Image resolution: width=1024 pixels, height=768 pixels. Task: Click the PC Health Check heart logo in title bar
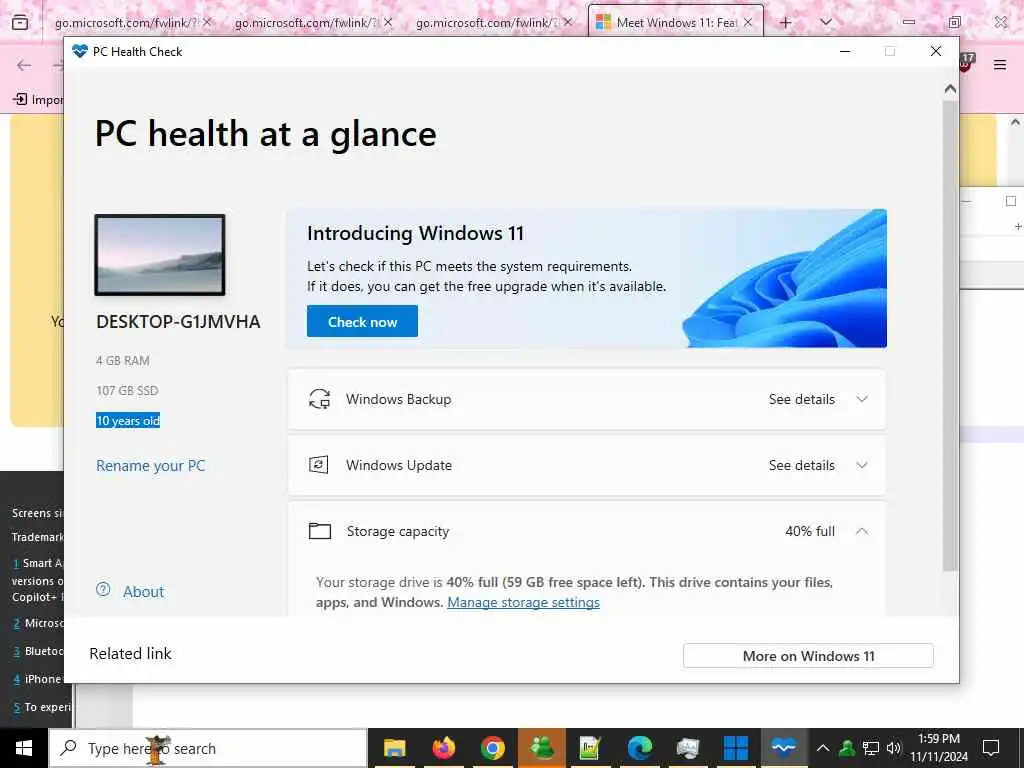click(80, 52)
